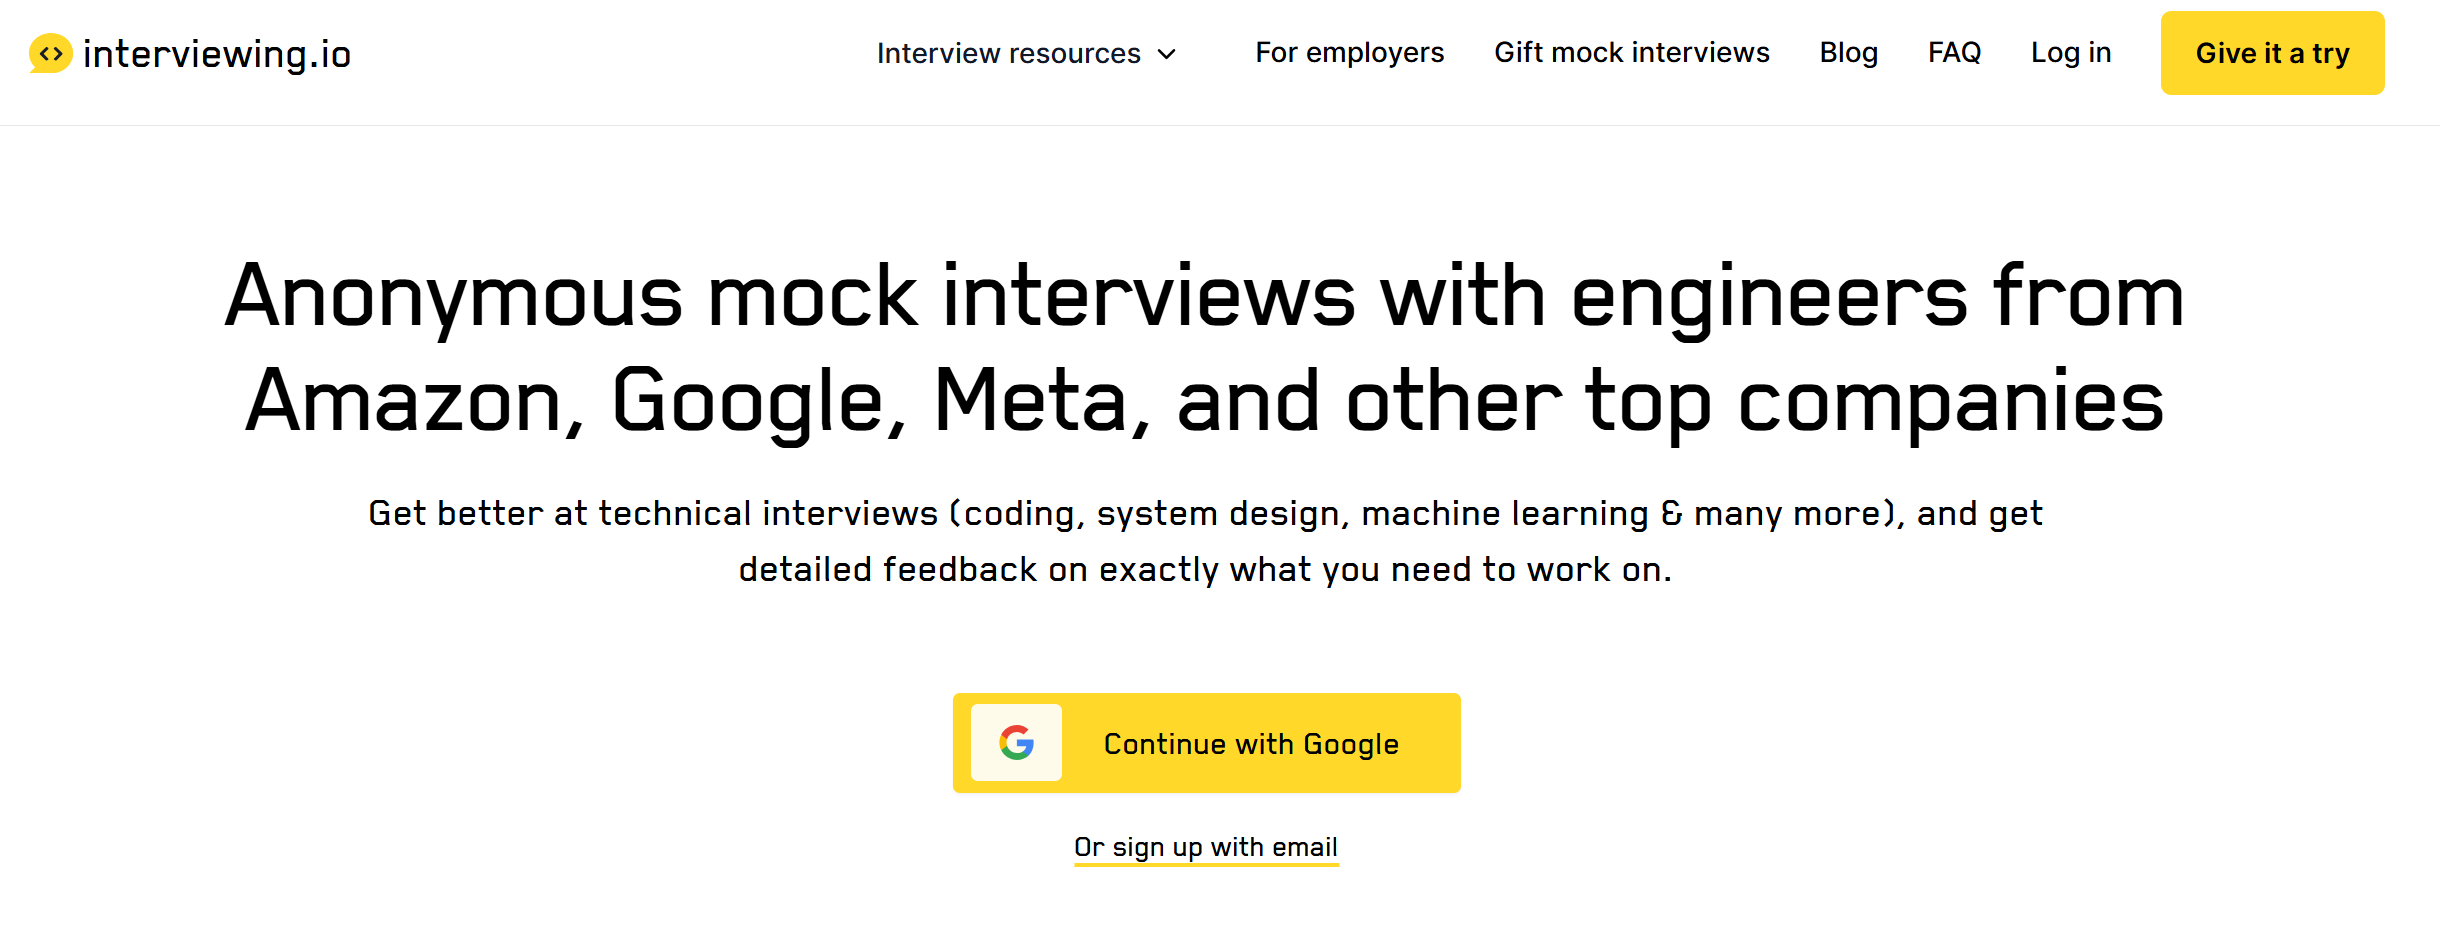Open the Interview resources menu
Viewport: 2440px width, 931px height.
coord(1008,53)
